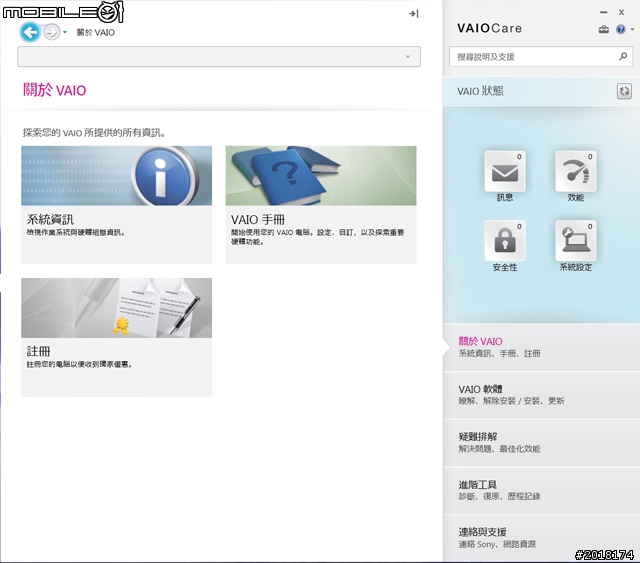
Task: Click the VAIO 狀態 header text
Action: [x=480, y=91]
